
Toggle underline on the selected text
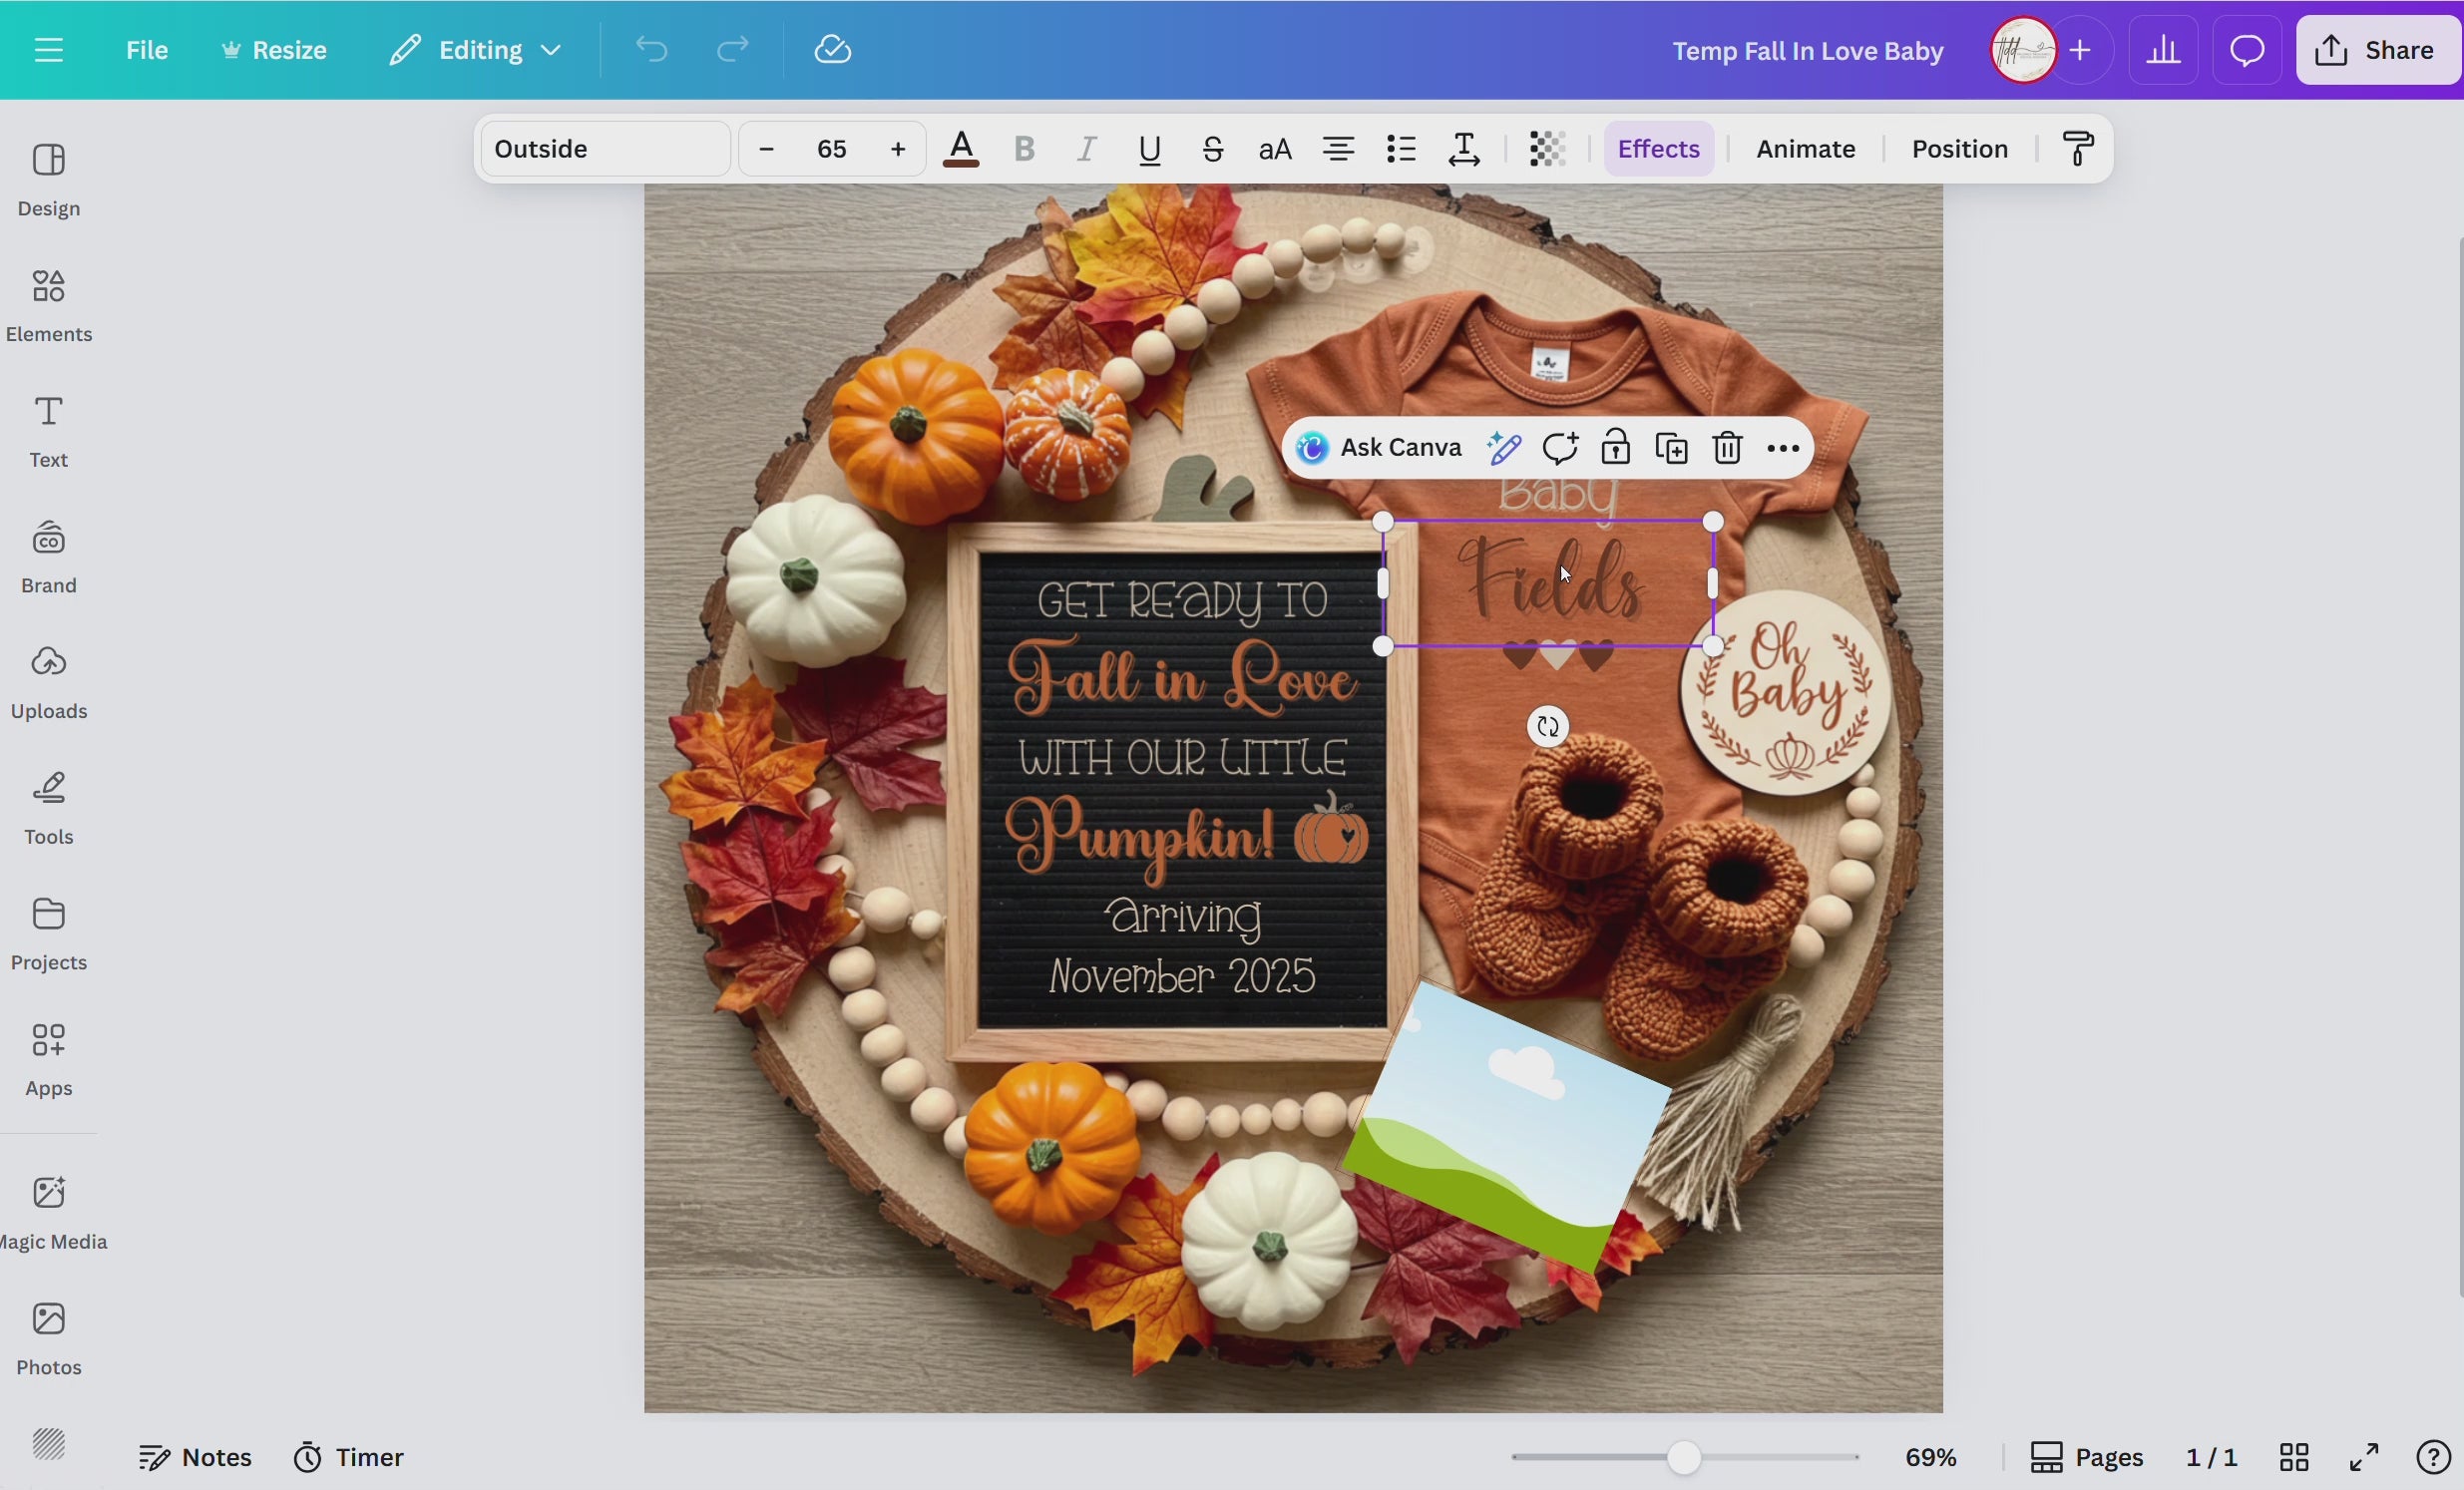click(x=1149, y=149)
